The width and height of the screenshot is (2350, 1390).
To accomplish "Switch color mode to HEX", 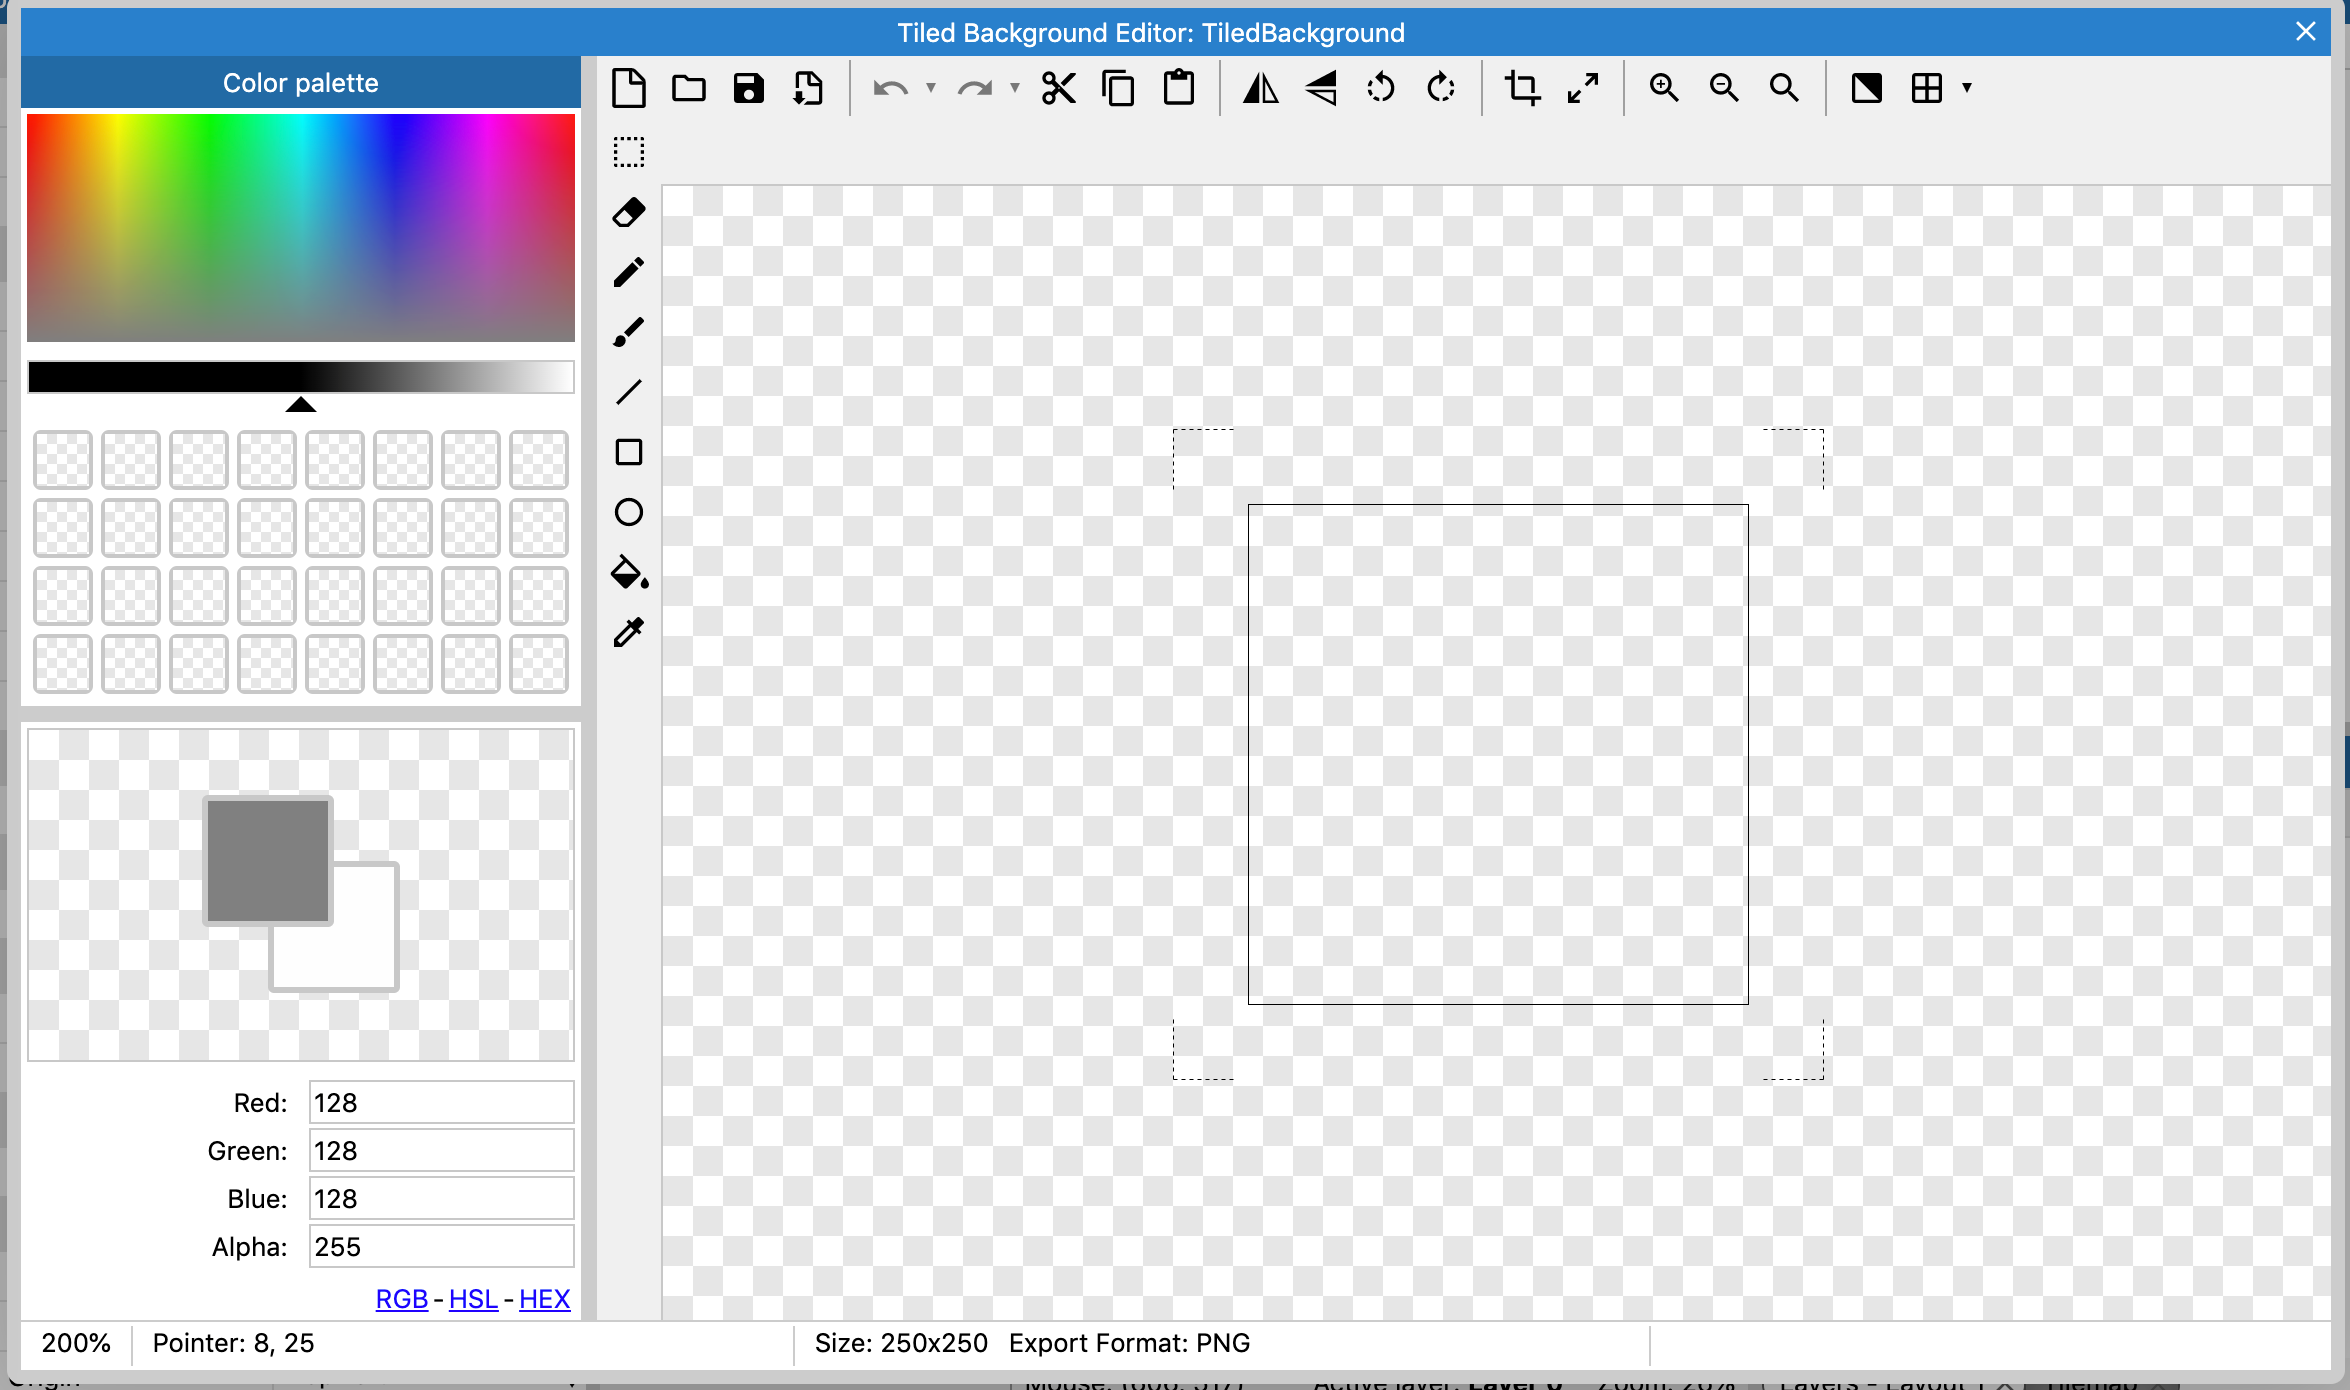I will pyautogui.click(x=545, y=1298).
